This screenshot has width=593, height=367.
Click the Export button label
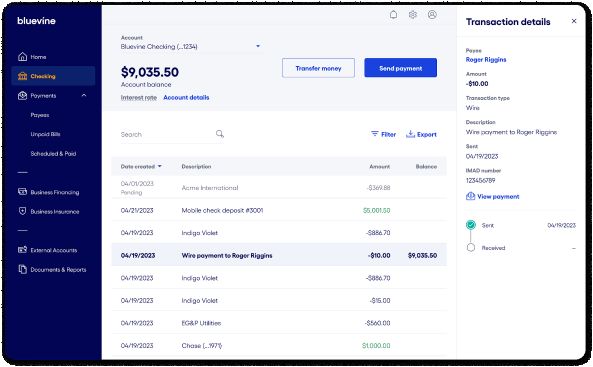click(427, 134)
